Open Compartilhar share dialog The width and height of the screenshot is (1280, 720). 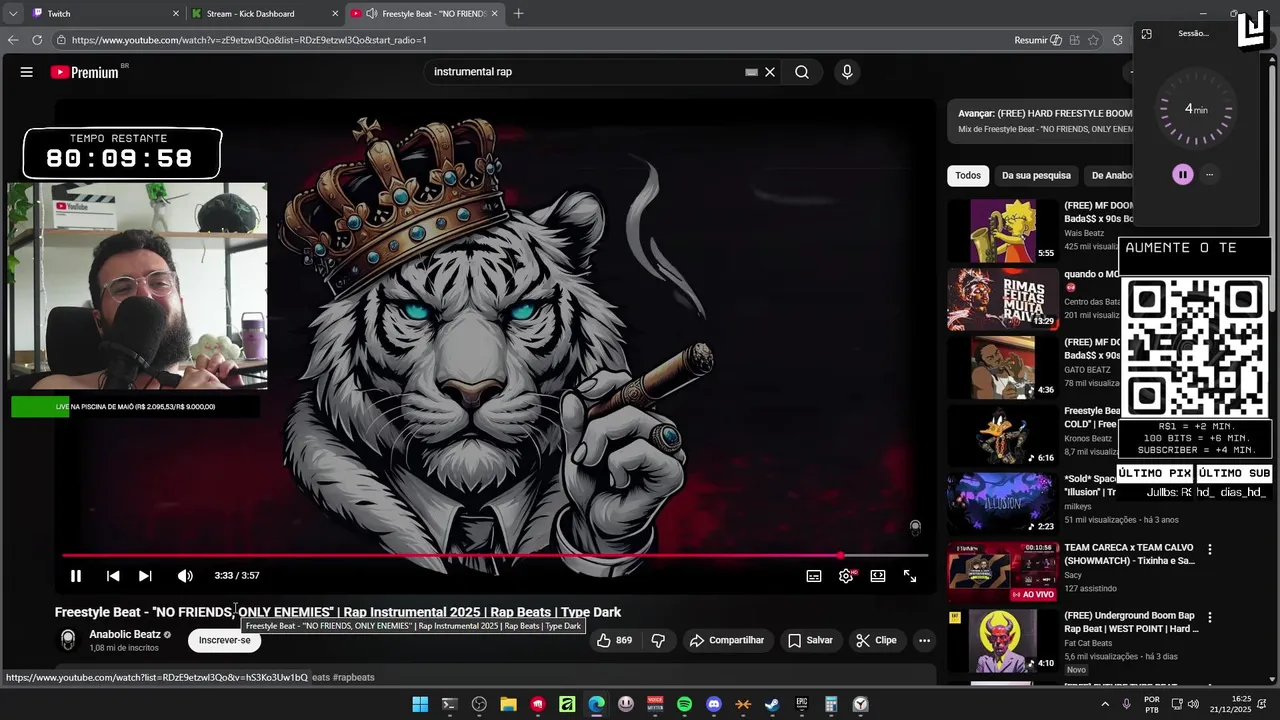(727, 640)
